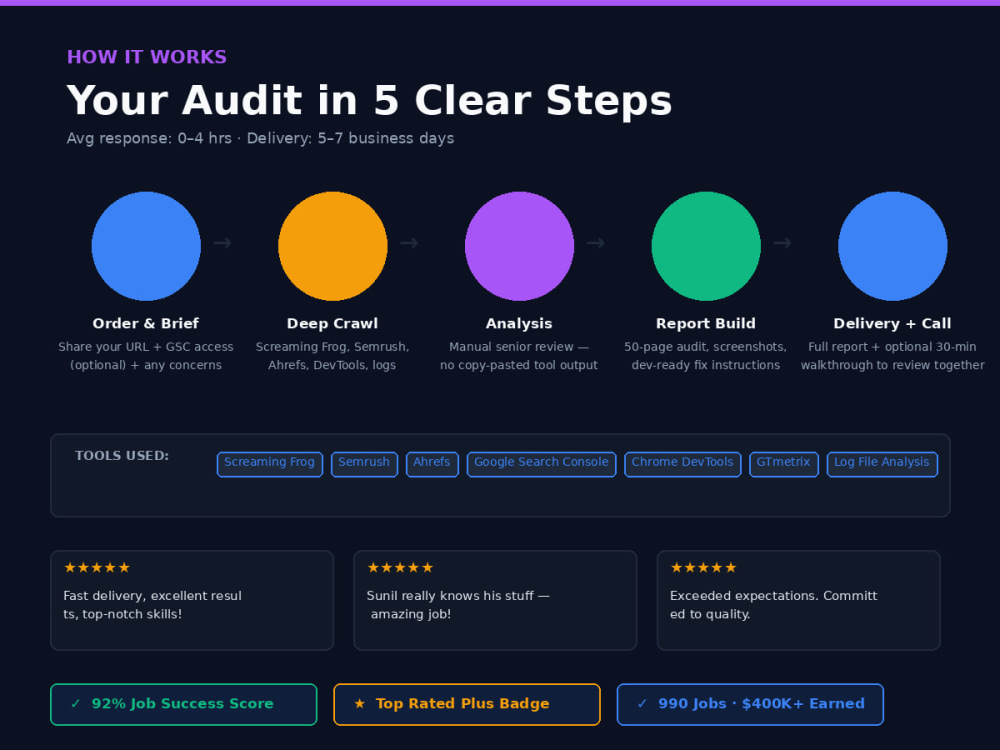The image size is (1000, 750).
Task: Click the Top Rated Plus Badge
Action: pyautogui.click(x=467, y=704)
